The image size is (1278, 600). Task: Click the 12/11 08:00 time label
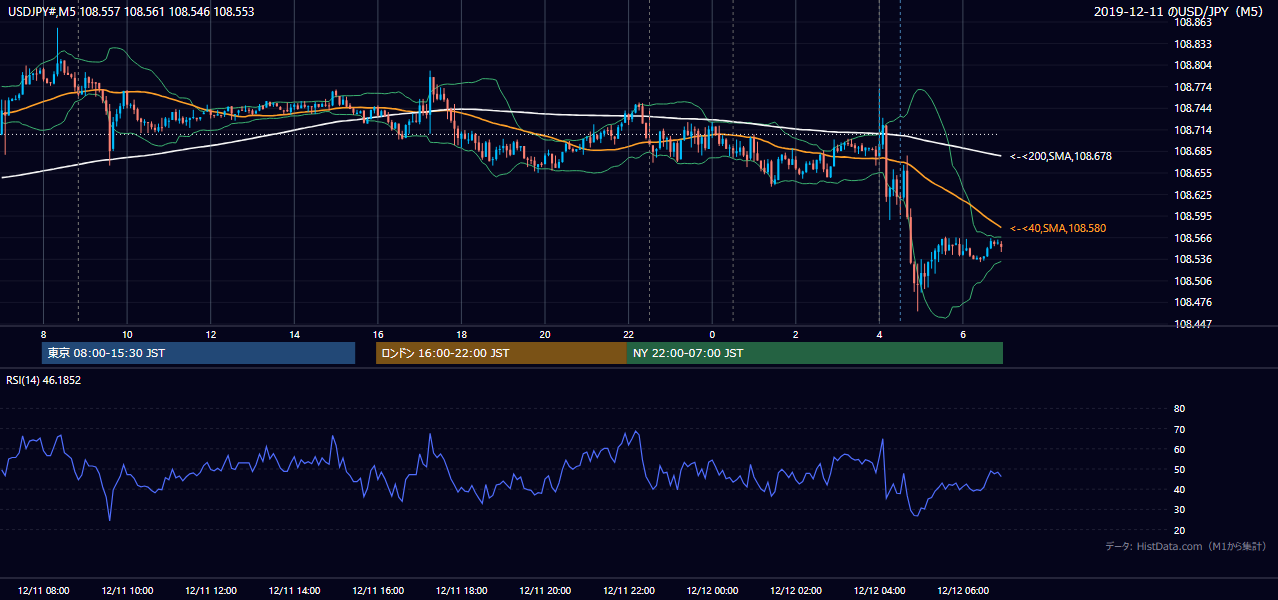[x=43, y=591]
